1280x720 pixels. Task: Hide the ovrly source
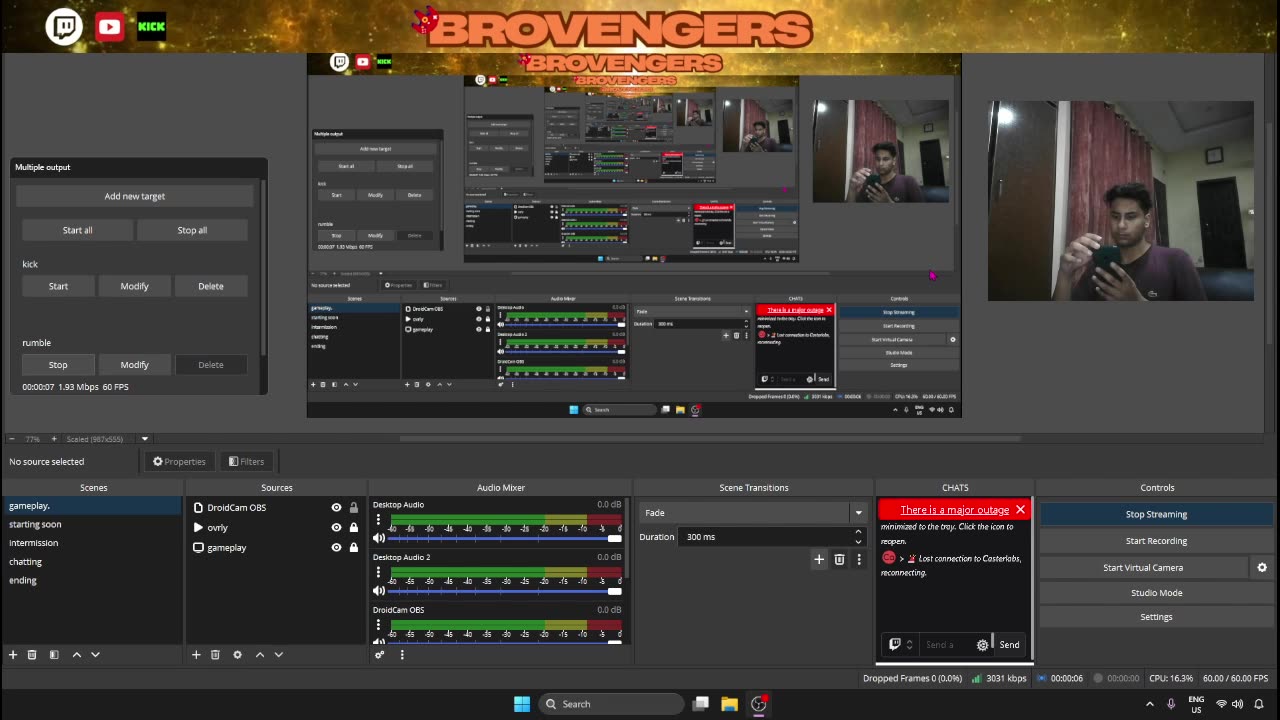pos(336,528)
